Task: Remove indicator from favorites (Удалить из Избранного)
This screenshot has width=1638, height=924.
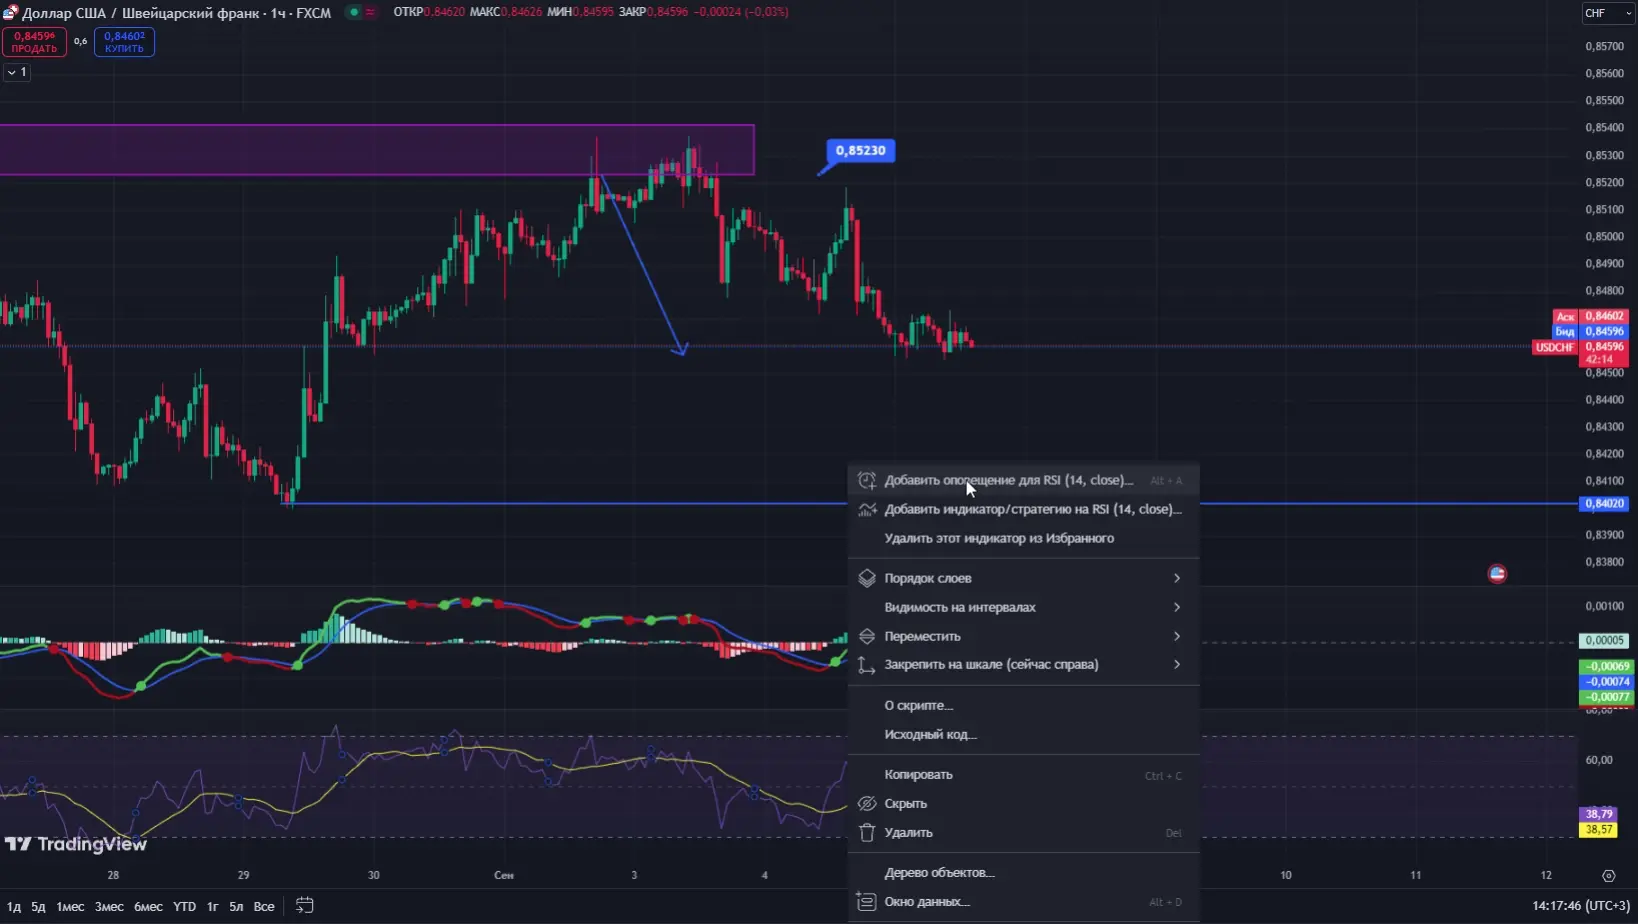Action: coord(998,538)
